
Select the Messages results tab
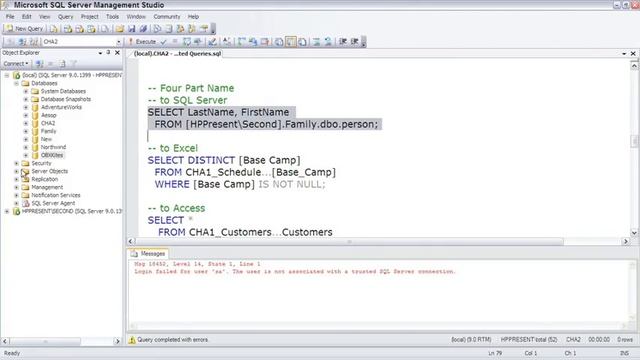click(149, 253)
